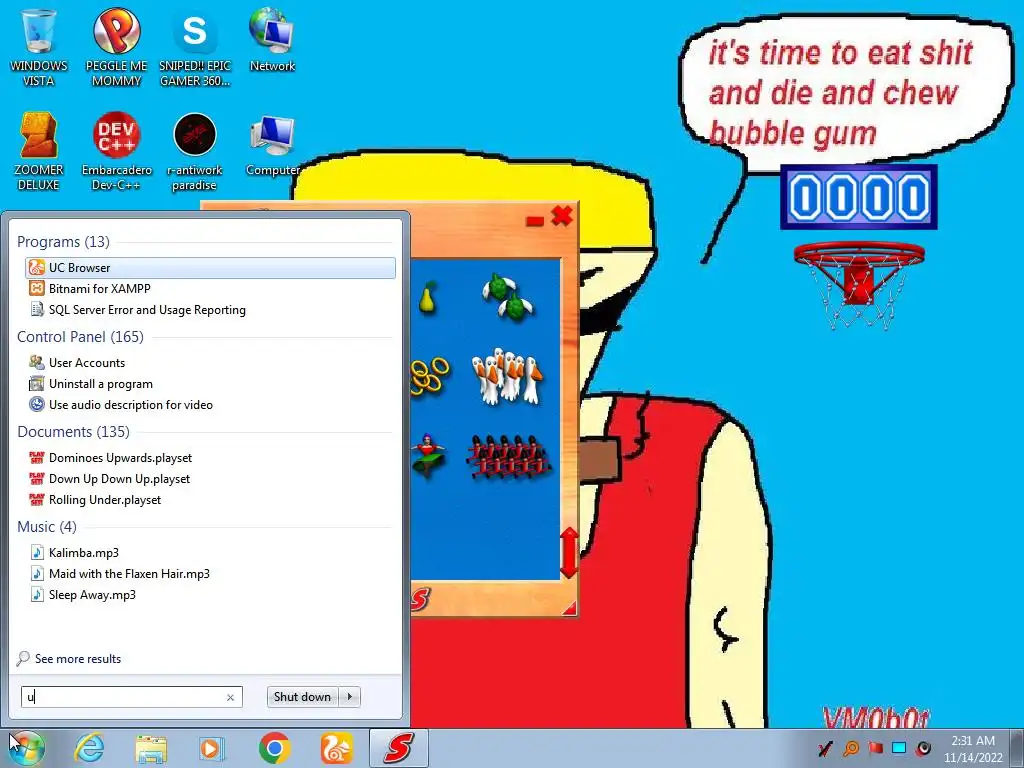Click the 0000 score counter widget
Image resolution: width=1024 pixels, height=768 pixels.
click(859, 197)
